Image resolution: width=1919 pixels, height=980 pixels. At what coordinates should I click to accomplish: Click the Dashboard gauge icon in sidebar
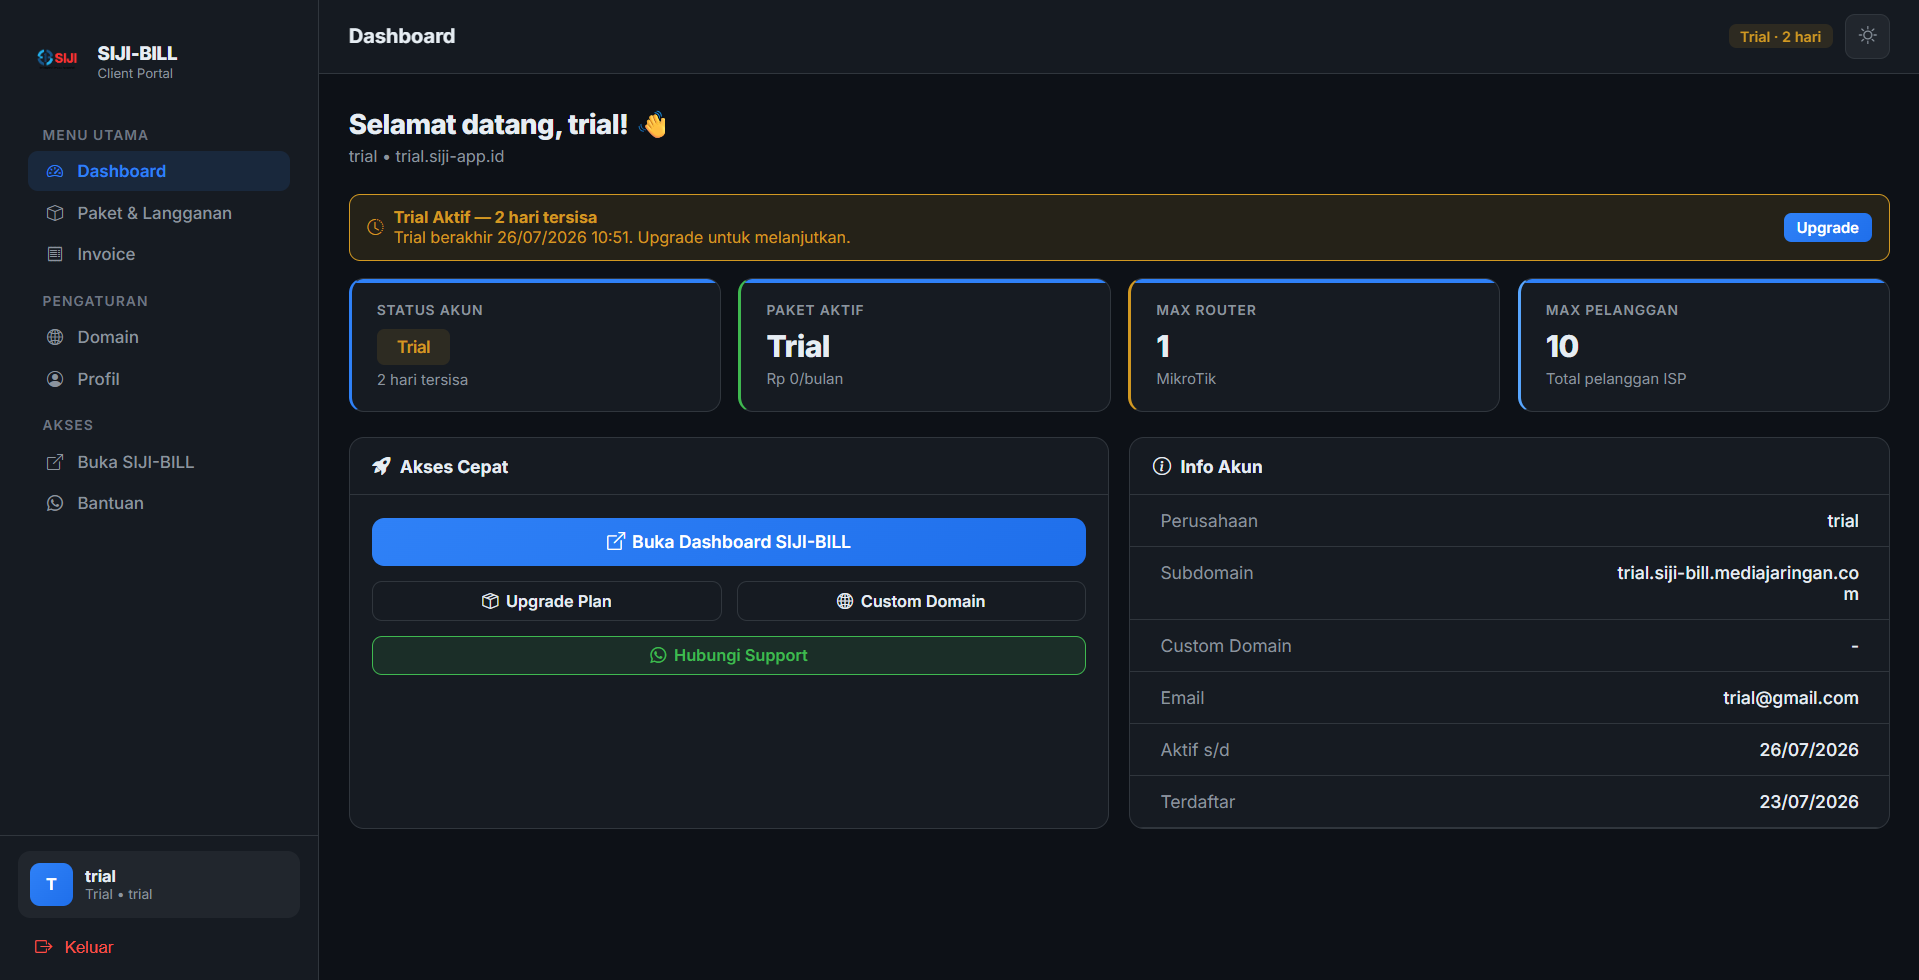55,171
